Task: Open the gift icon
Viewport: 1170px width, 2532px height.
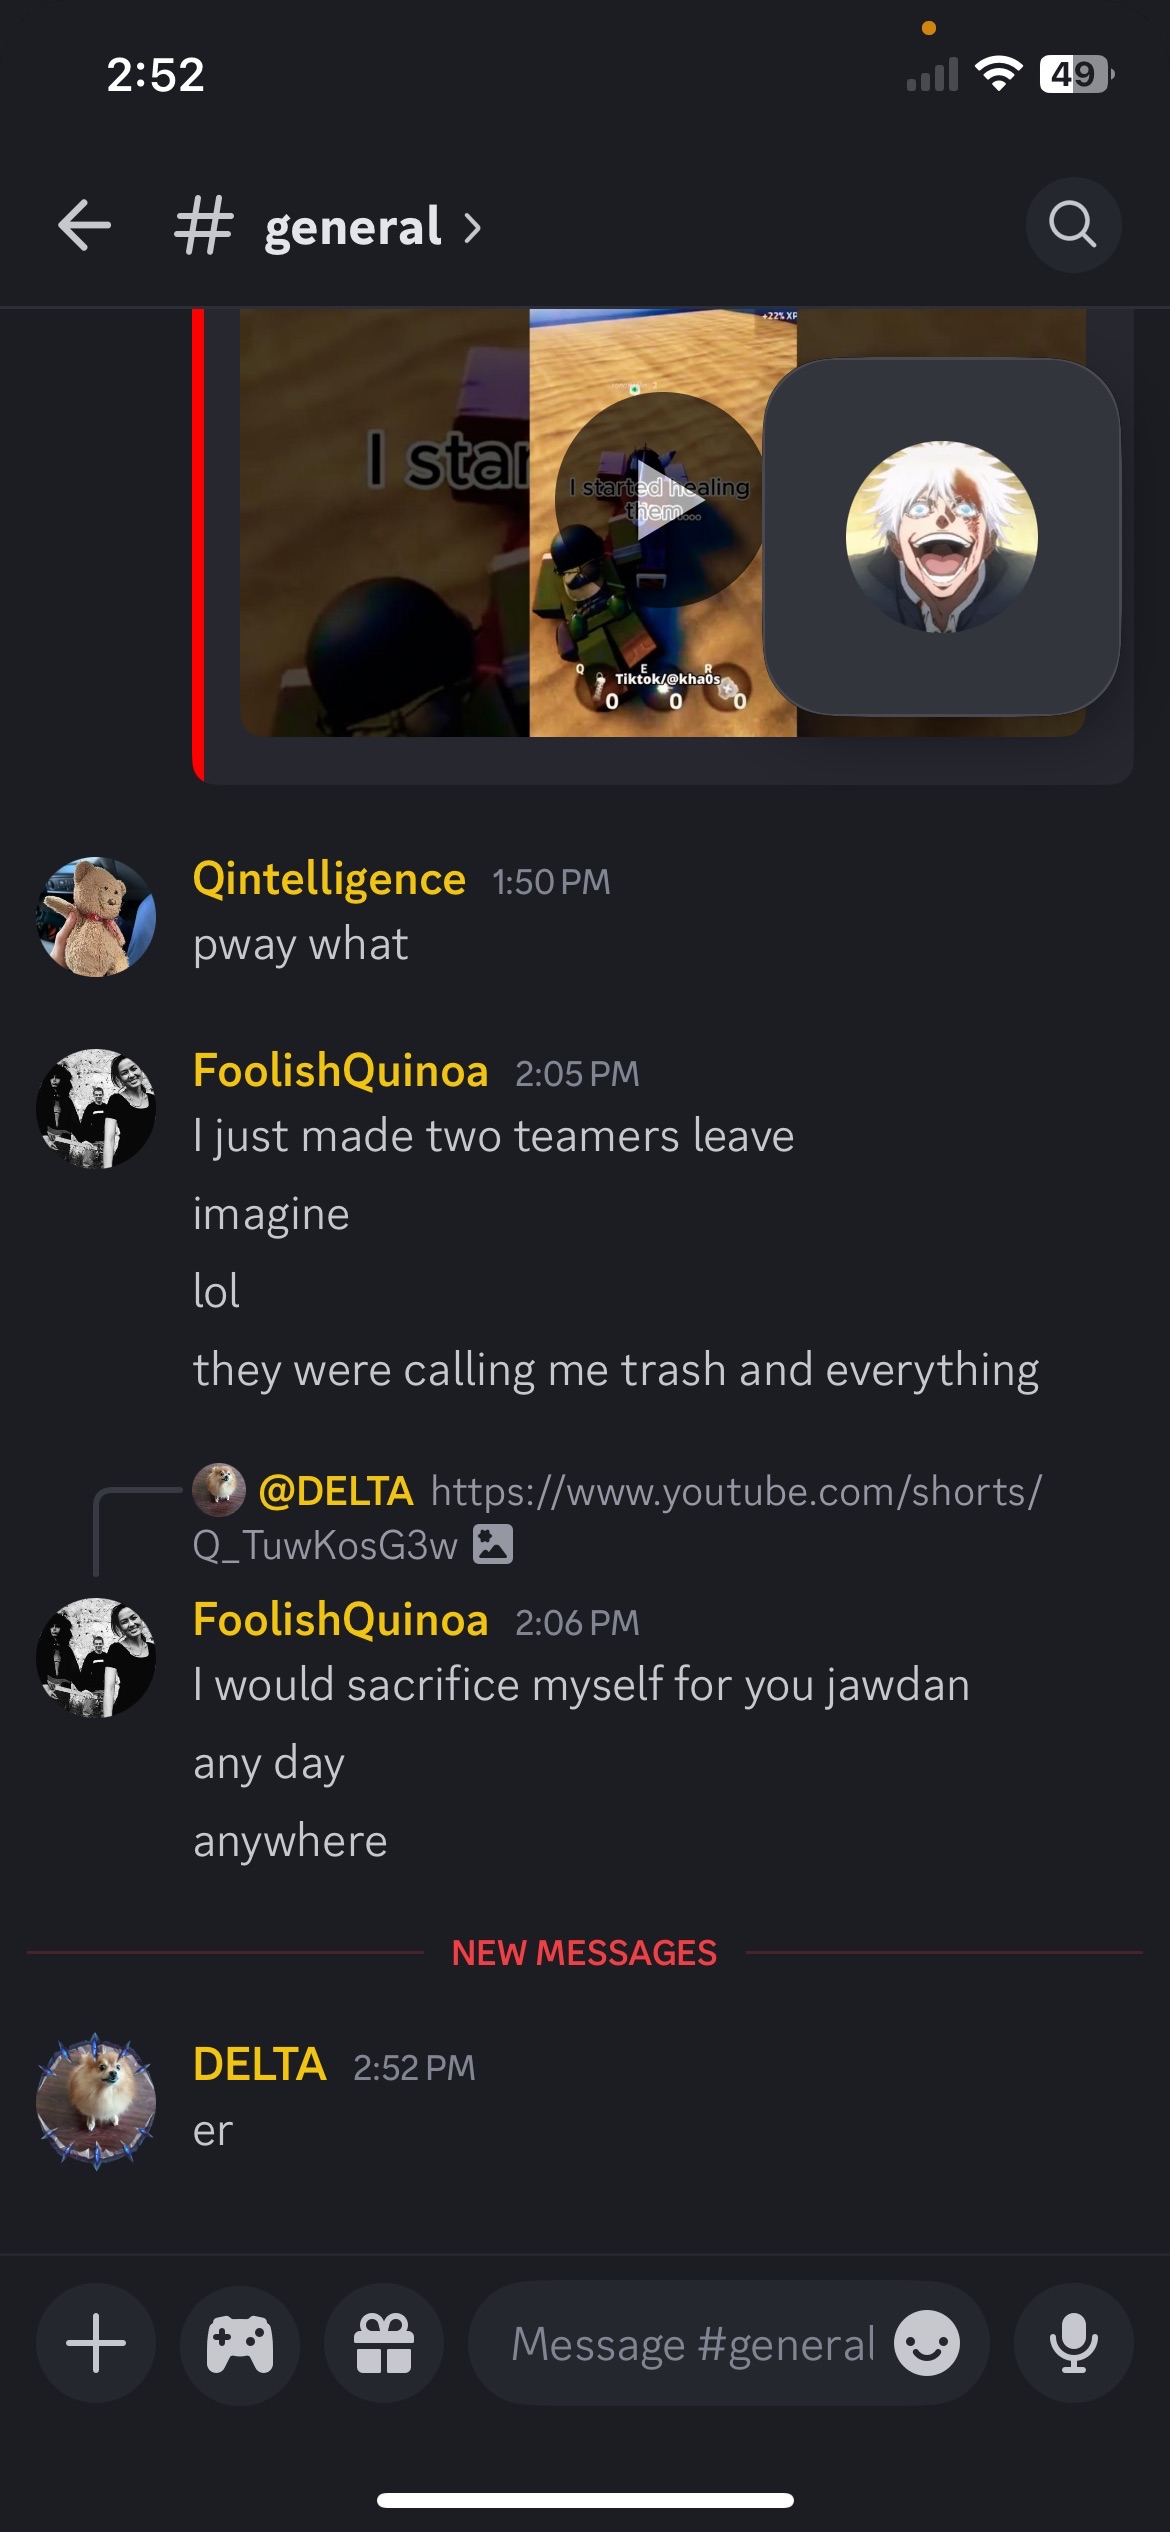Action: (384, 2343)
